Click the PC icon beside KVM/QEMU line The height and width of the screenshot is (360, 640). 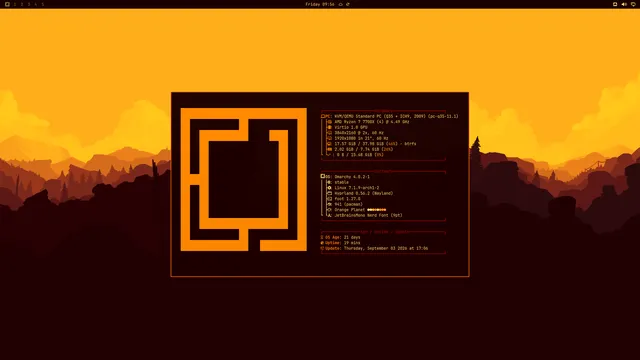[323, 116]
